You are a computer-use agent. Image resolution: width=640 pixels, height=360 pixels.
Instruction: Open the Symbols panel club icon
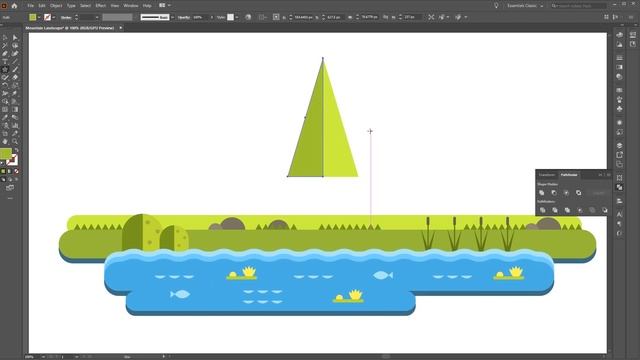coord(620,109)
